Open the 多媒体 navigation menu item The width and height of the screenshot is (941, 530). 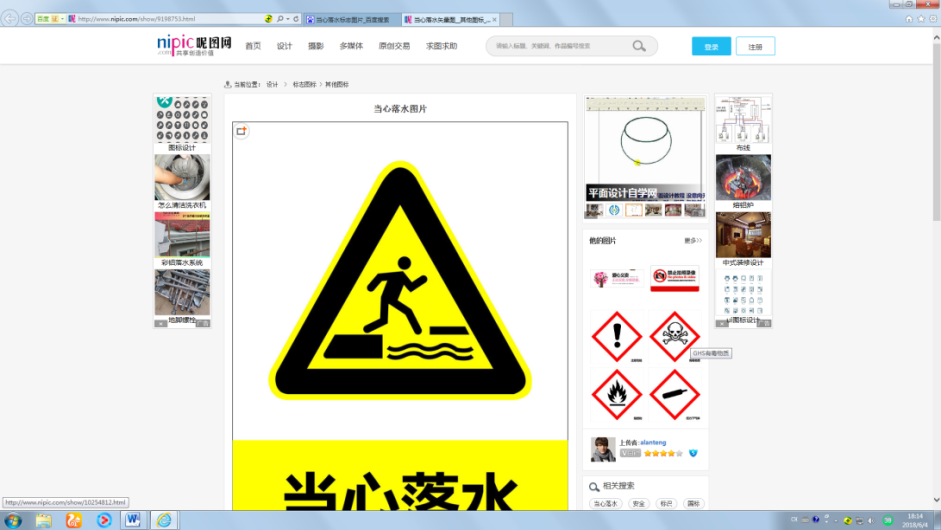[351, 46]
